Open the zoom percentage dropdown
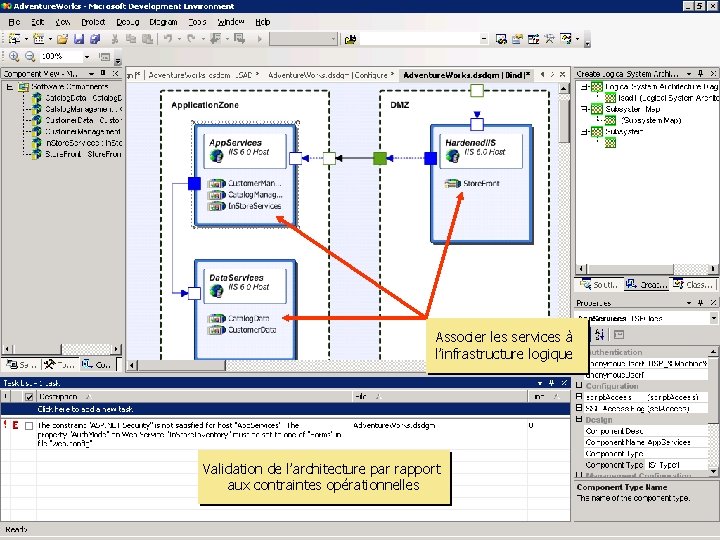 pos(87,56)
